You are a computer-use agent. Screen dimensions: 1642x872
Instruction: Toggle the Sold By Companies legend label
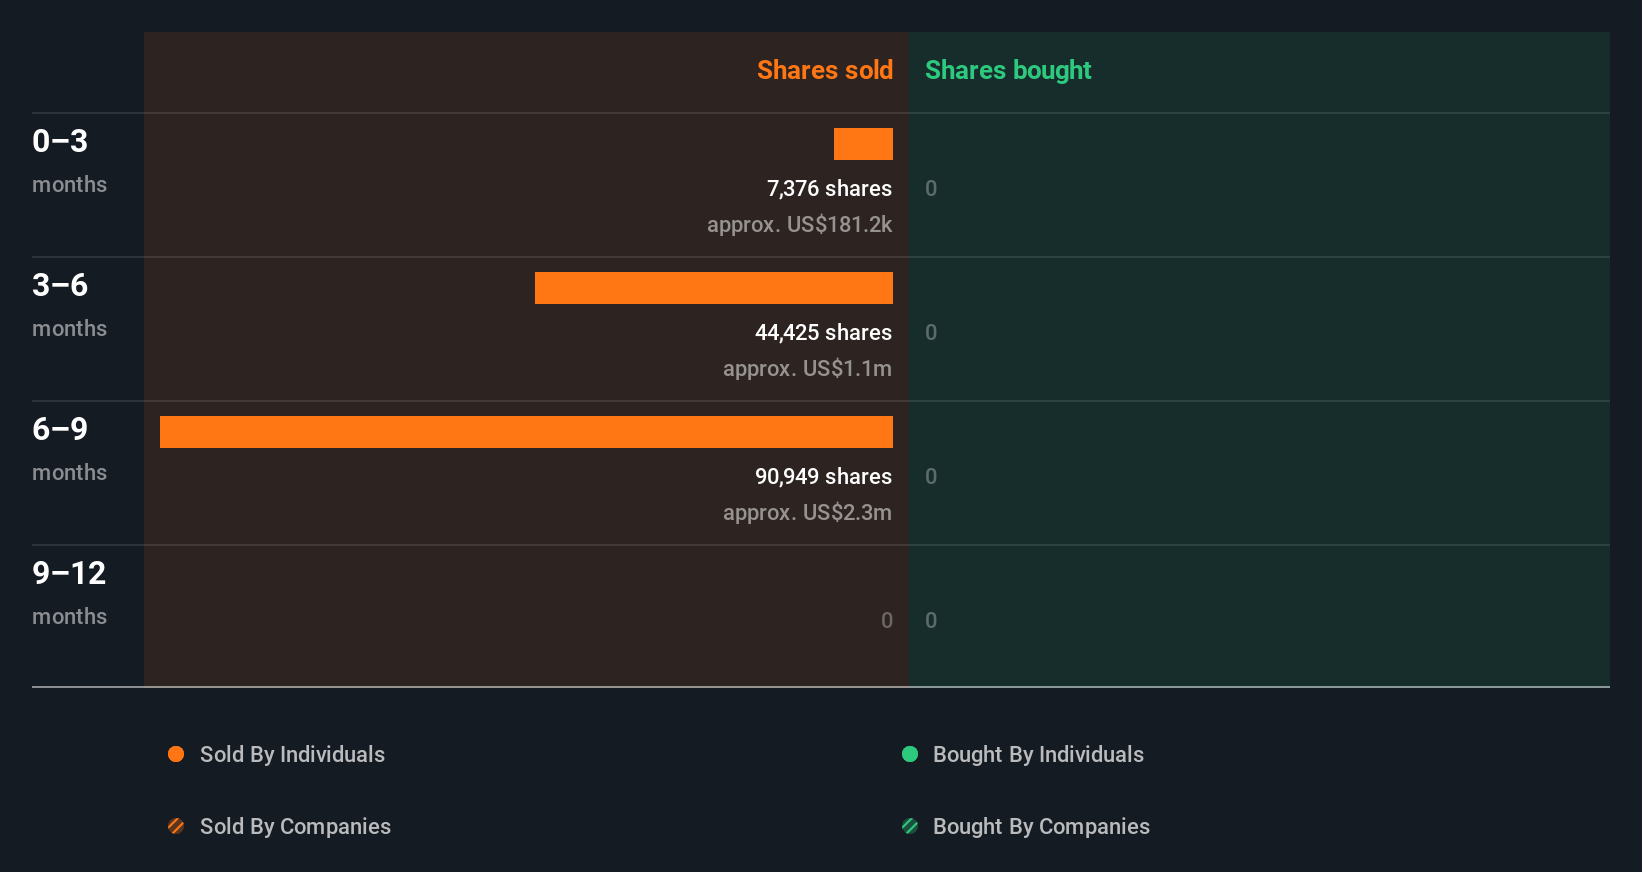[x=295, y=827]
